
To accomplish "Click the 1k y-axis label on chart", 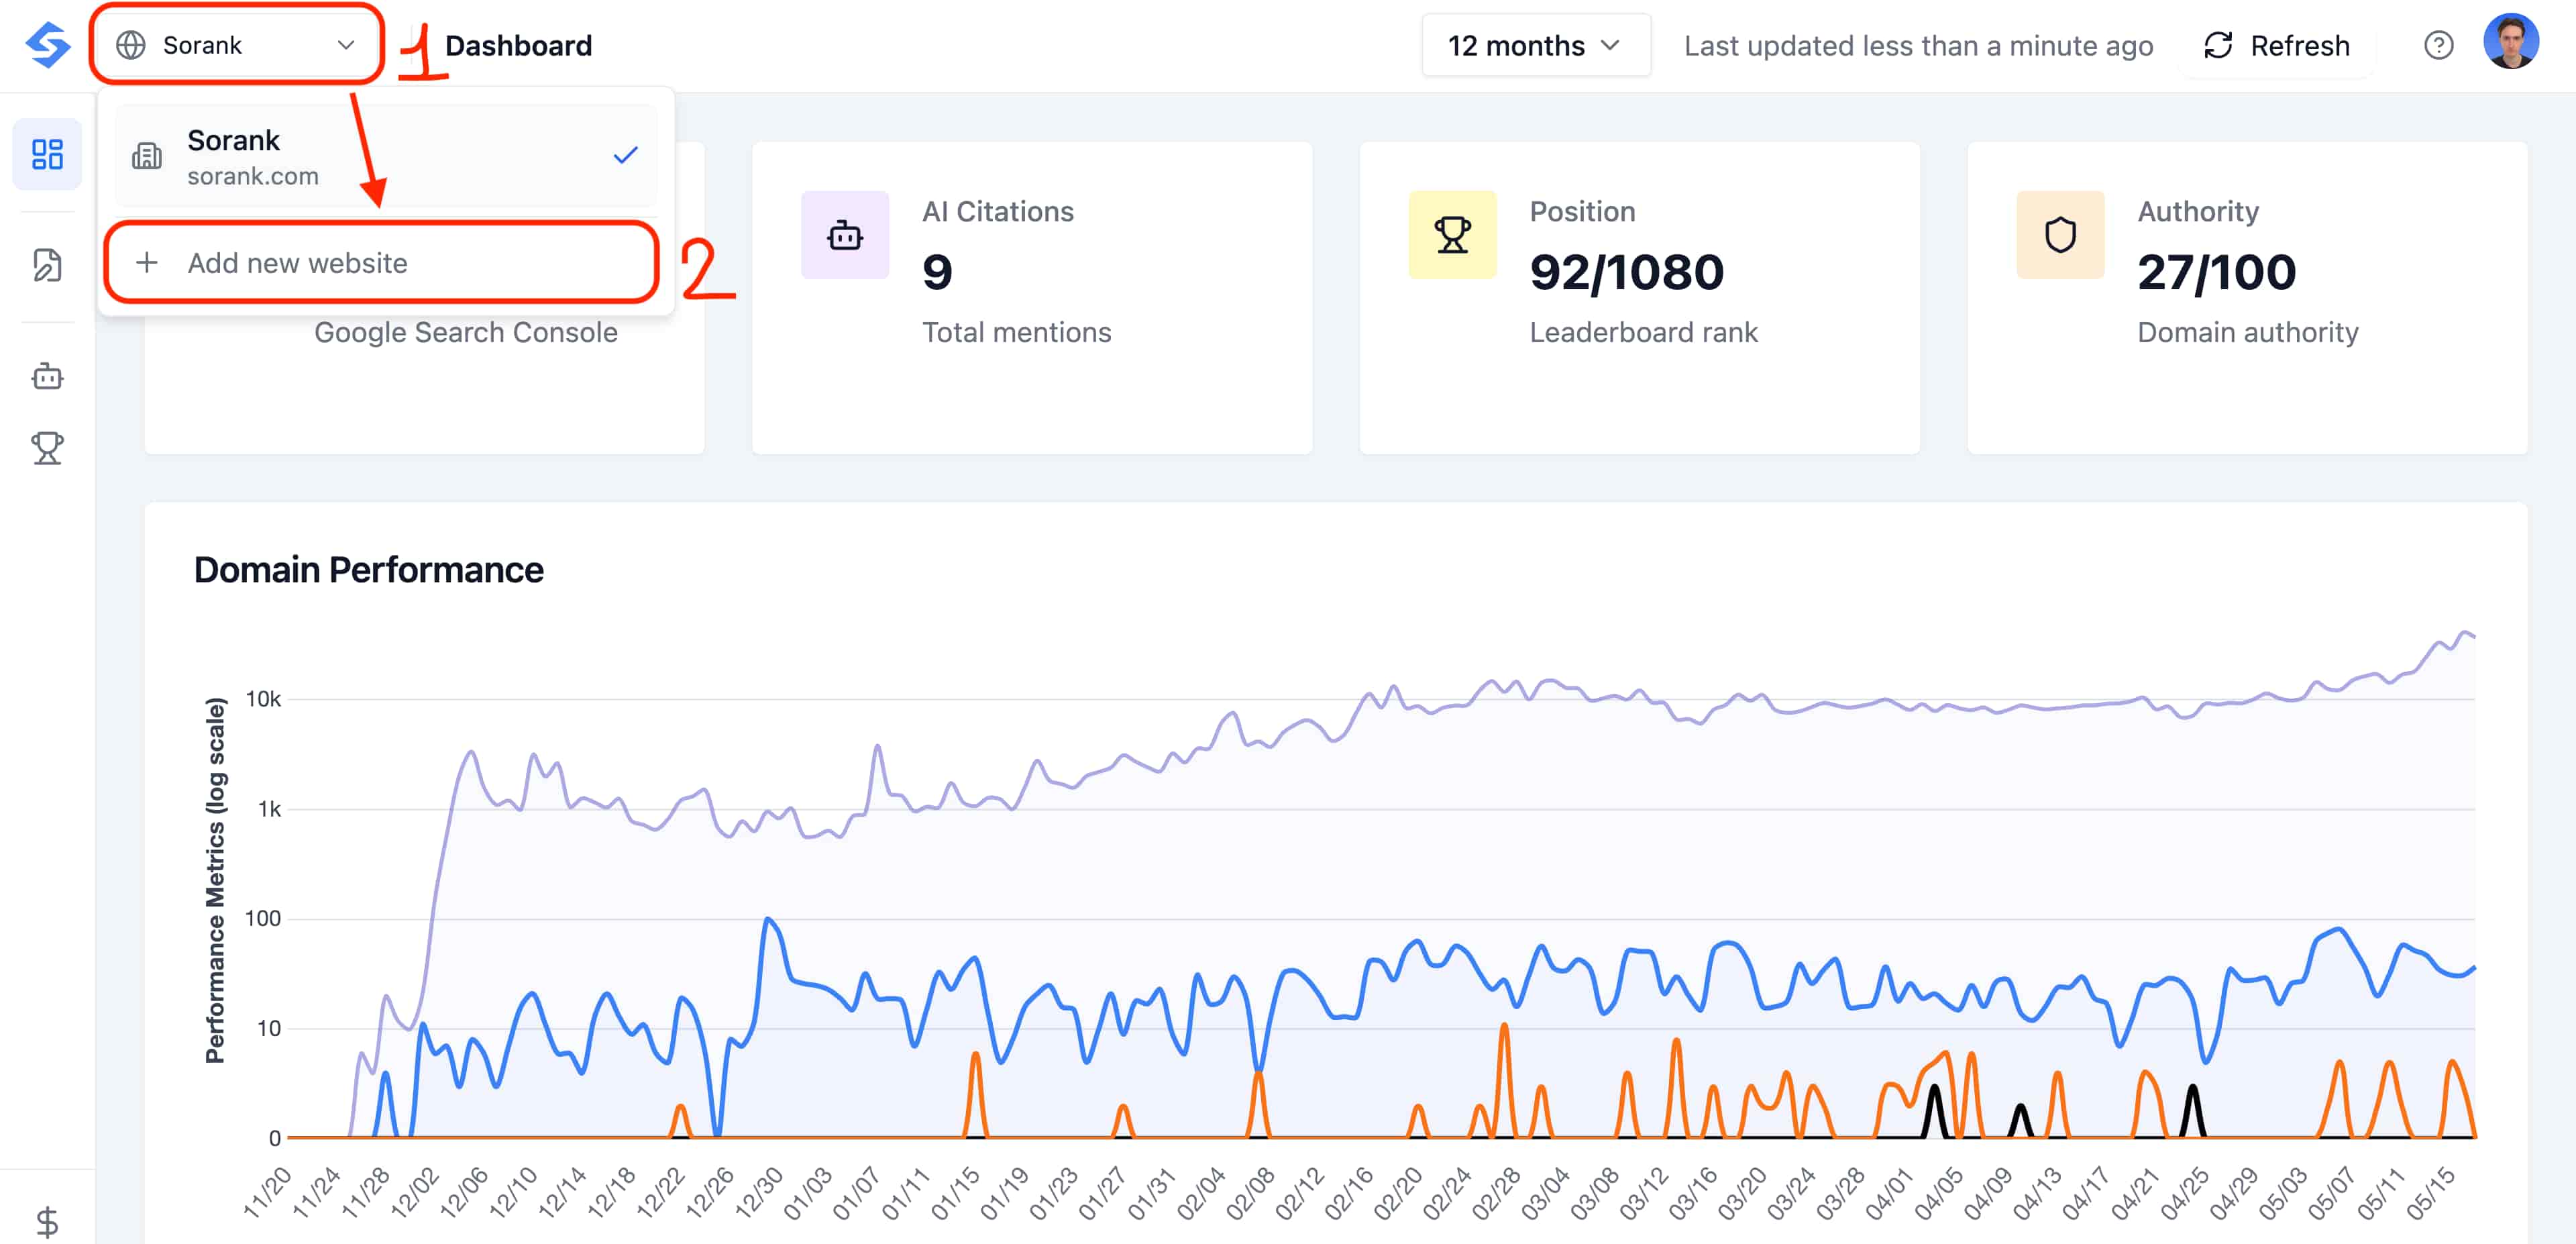I will tap(269, 809).
